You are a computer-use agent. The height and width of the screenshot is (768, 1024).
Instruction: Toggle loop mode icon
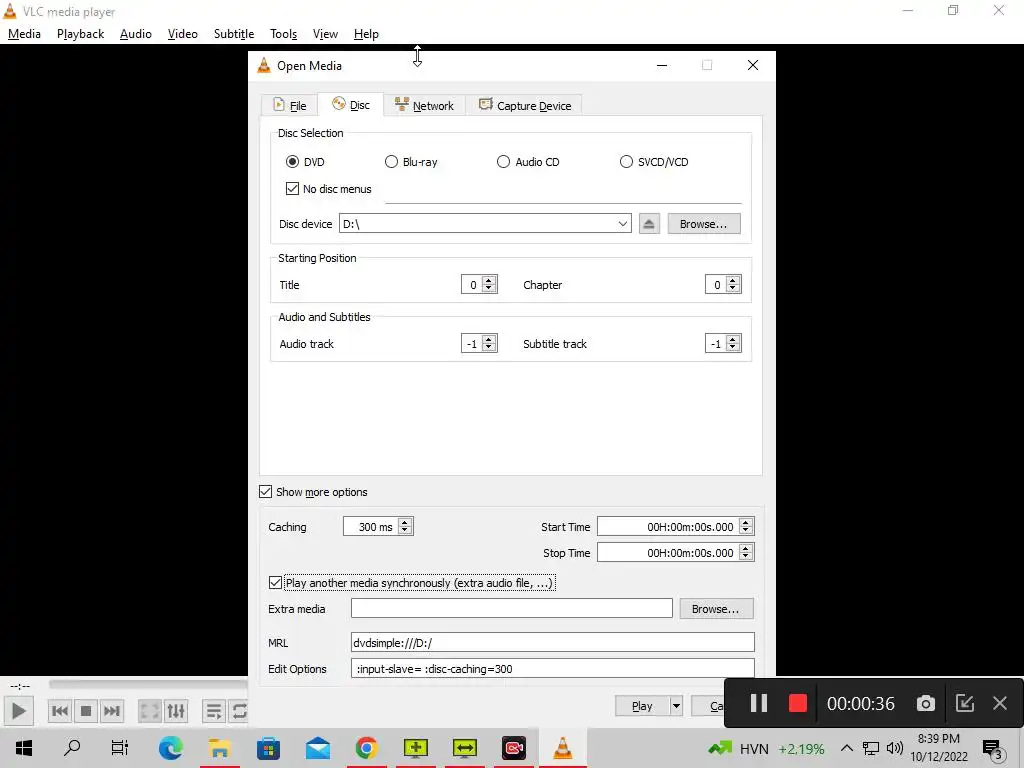coord(239,711)
